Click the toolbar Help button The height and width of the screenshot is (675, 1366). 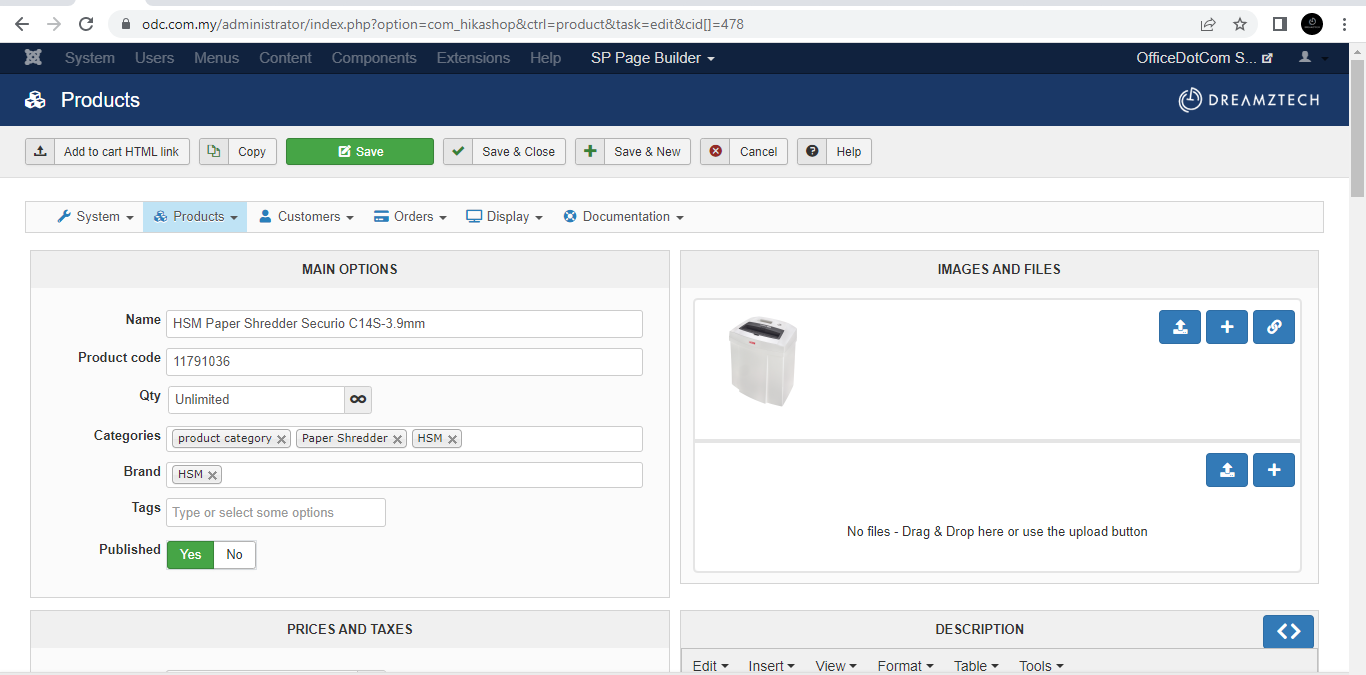(834, 151)
